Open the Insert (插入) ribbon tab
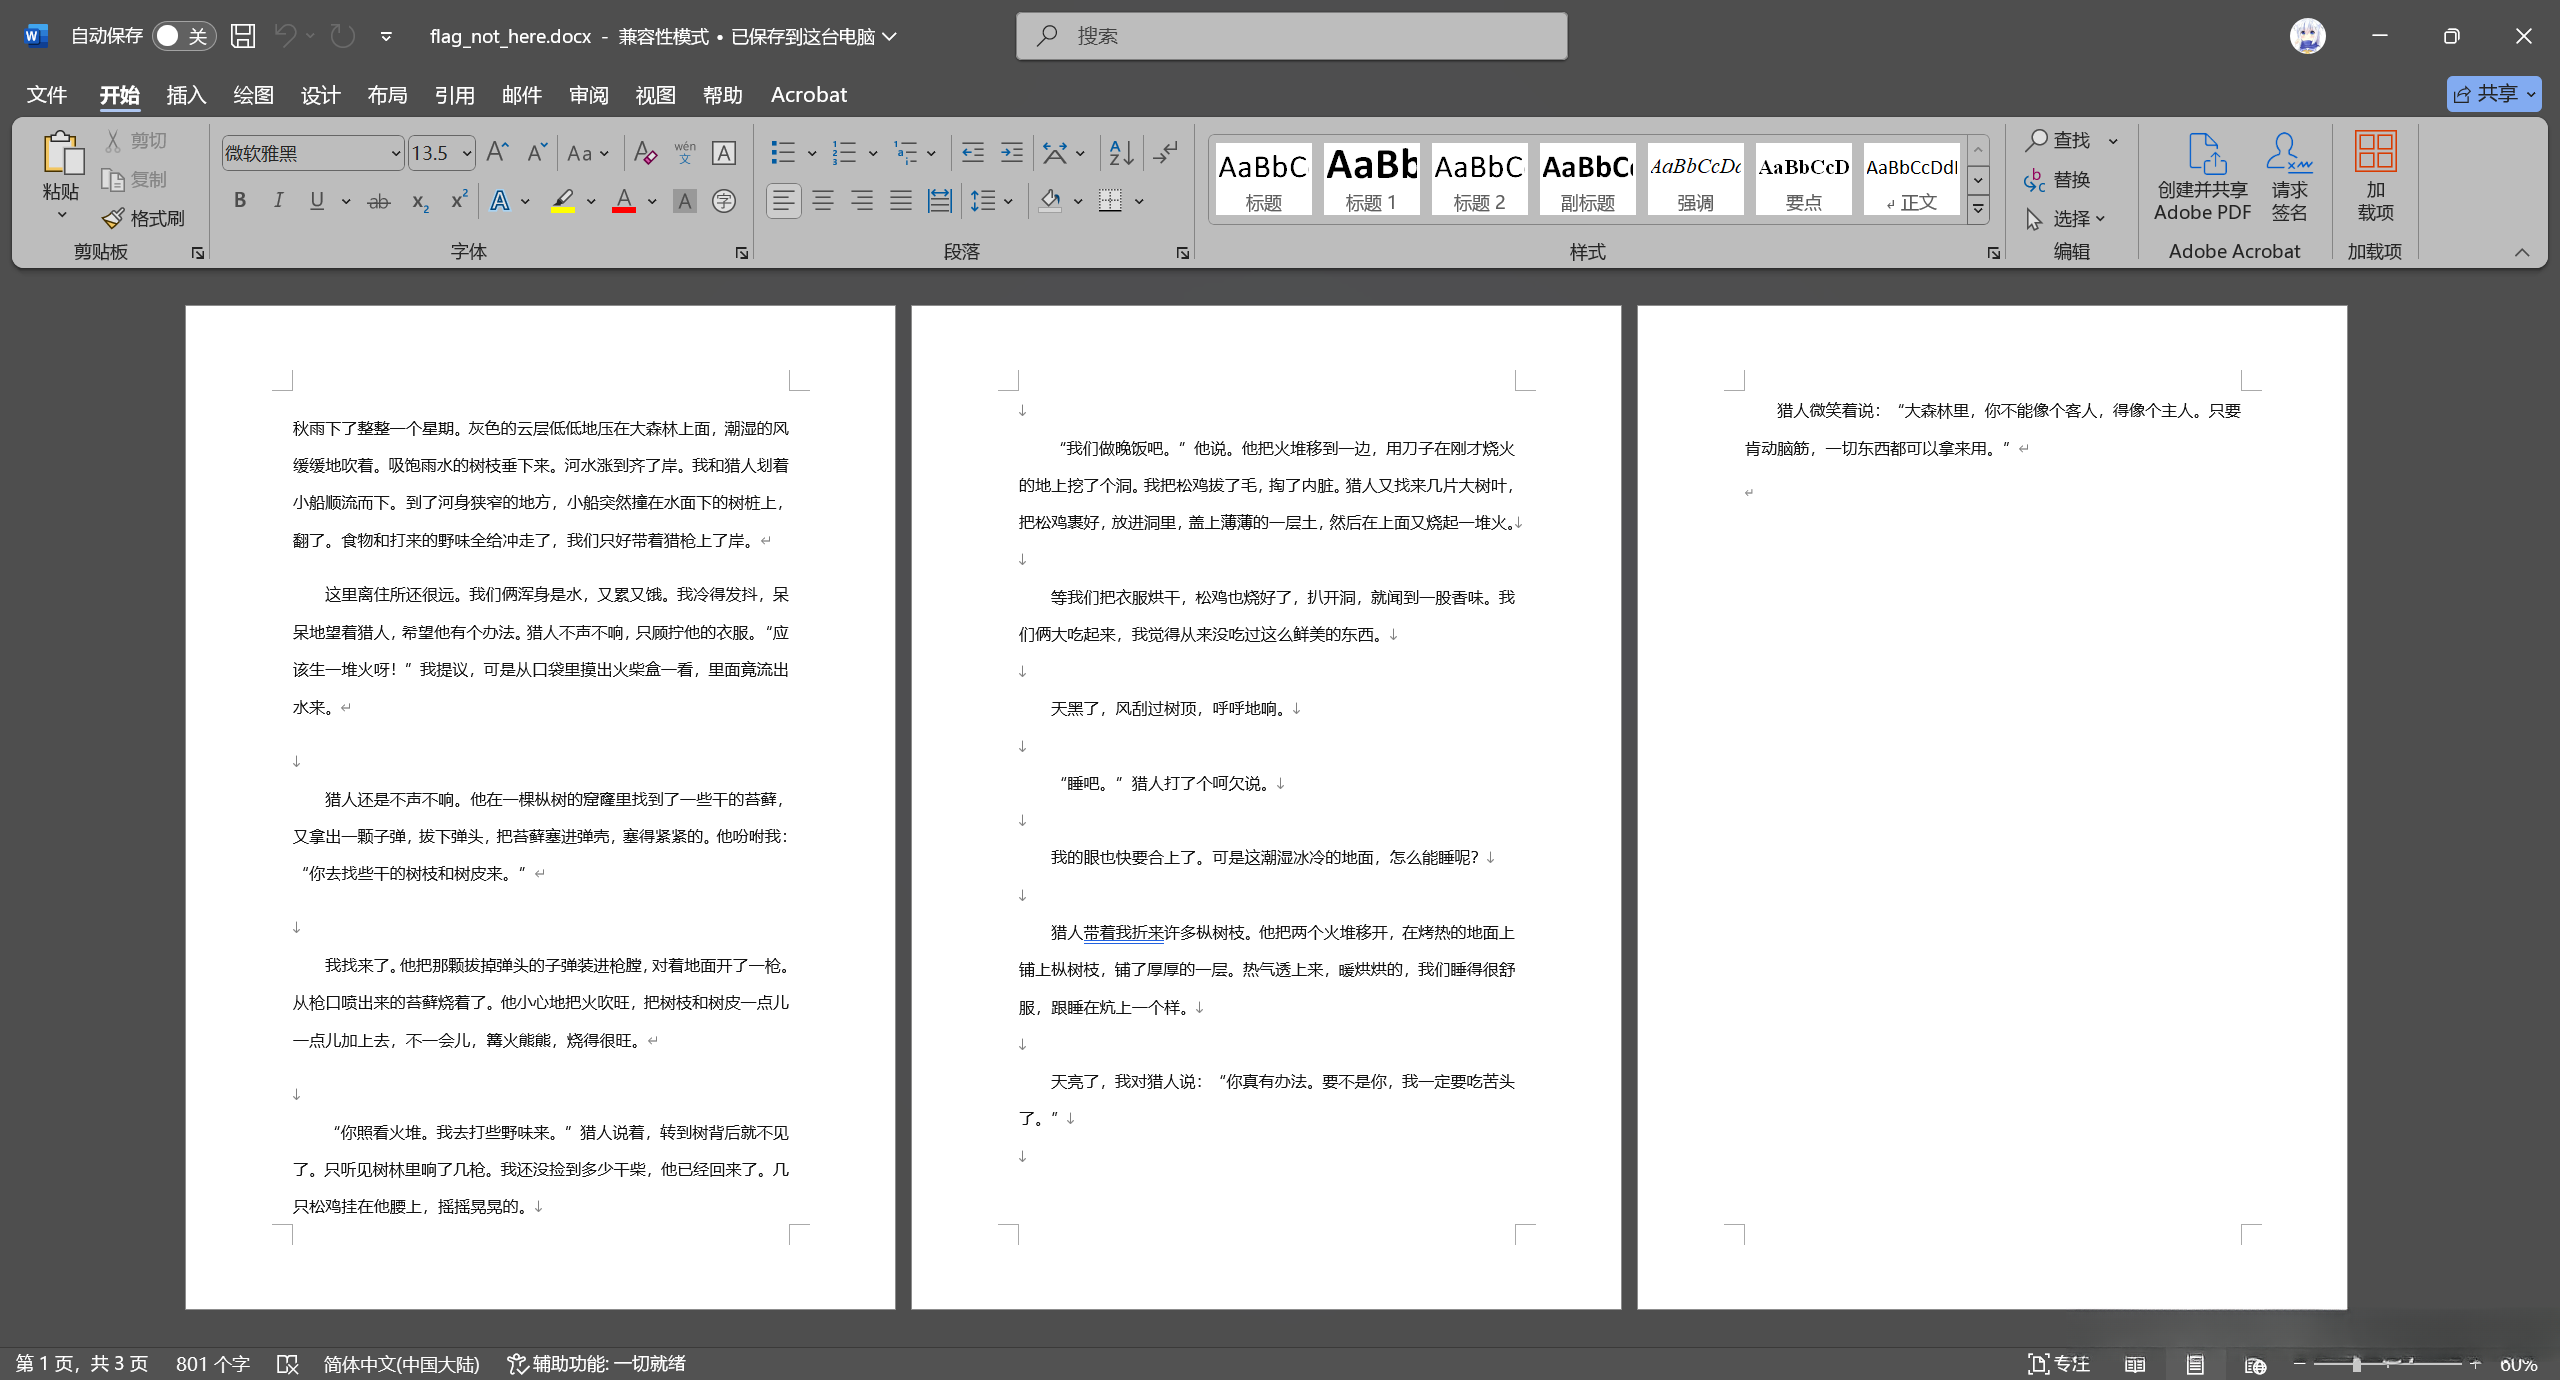This screenshot has width=2560, height=1380. 186,95
